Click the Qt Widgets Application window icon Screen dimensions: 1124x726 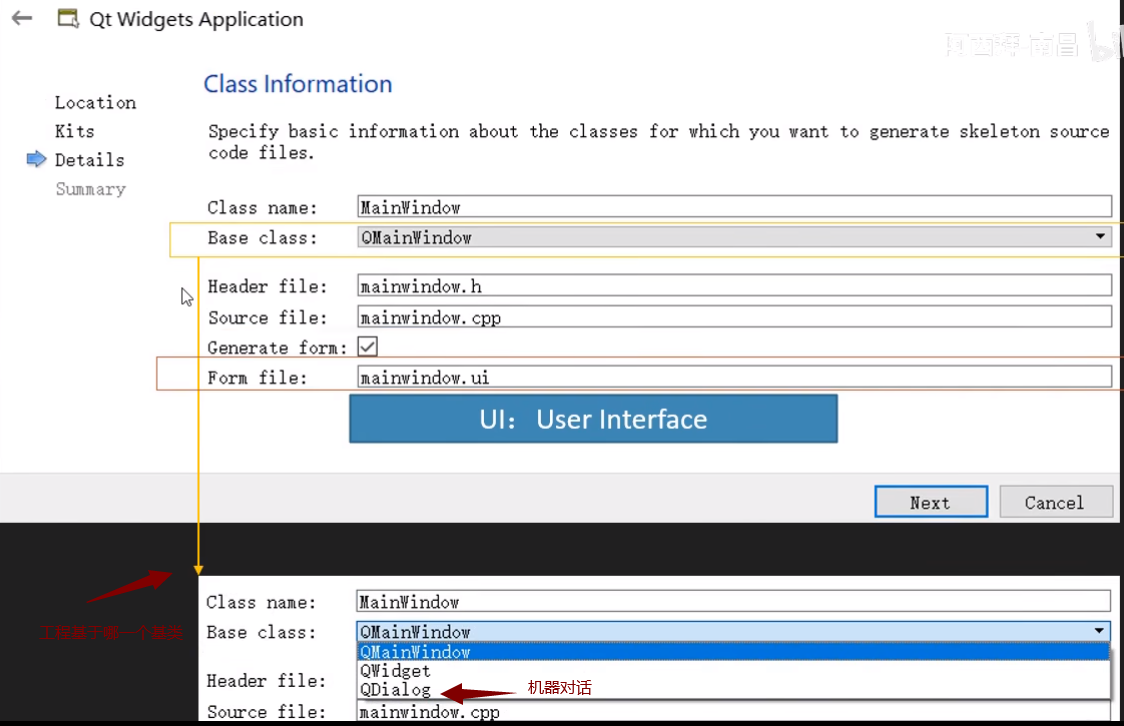pyautogui.click(x=68, y=19)
